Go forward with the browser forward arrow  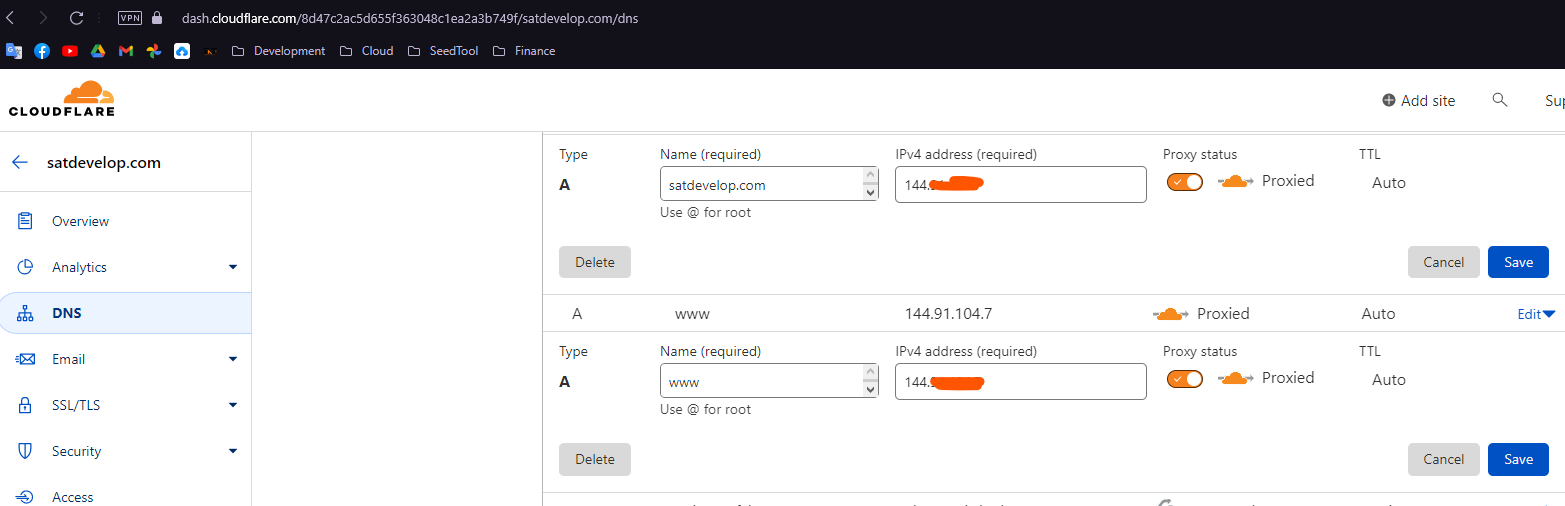43,18
